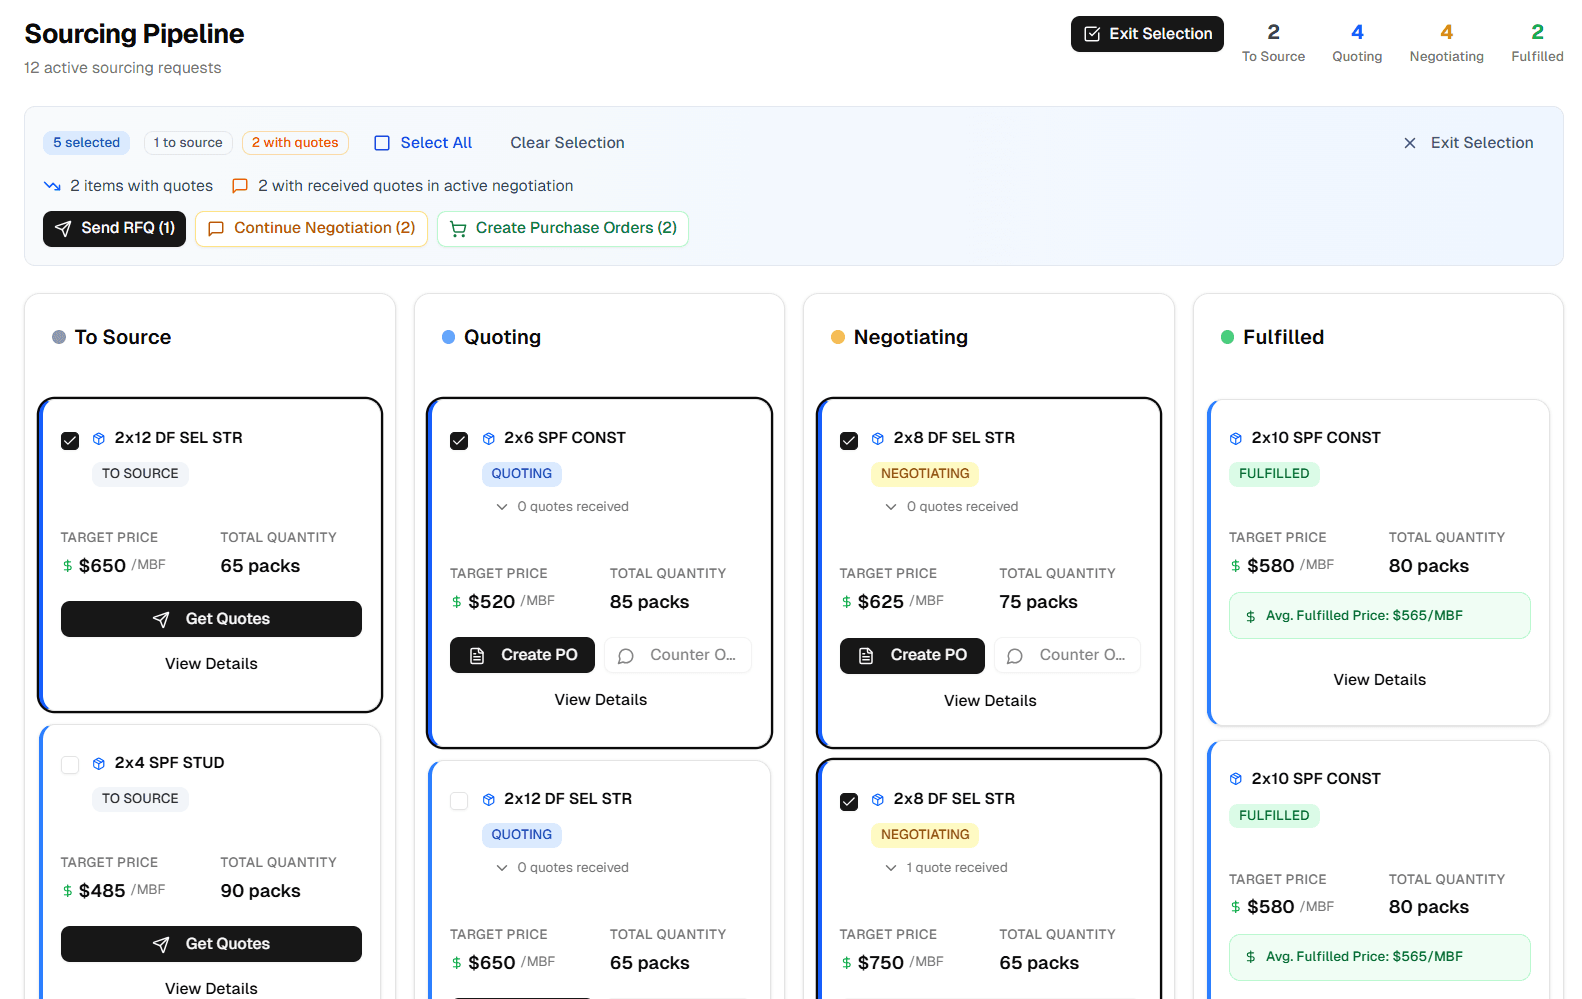The width and height of the screenshot is (1582, 999).
Task: Uncheck 2x8 DF SEL STR $625 card checkbox
Action: point(849,441)
